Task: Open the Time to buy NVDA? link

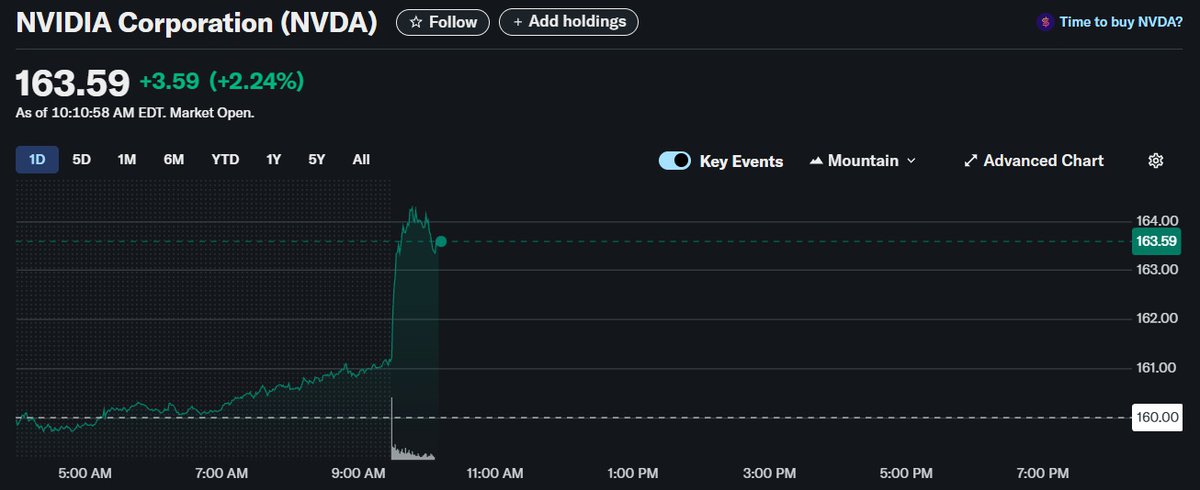Action: tap(1120, 21)
